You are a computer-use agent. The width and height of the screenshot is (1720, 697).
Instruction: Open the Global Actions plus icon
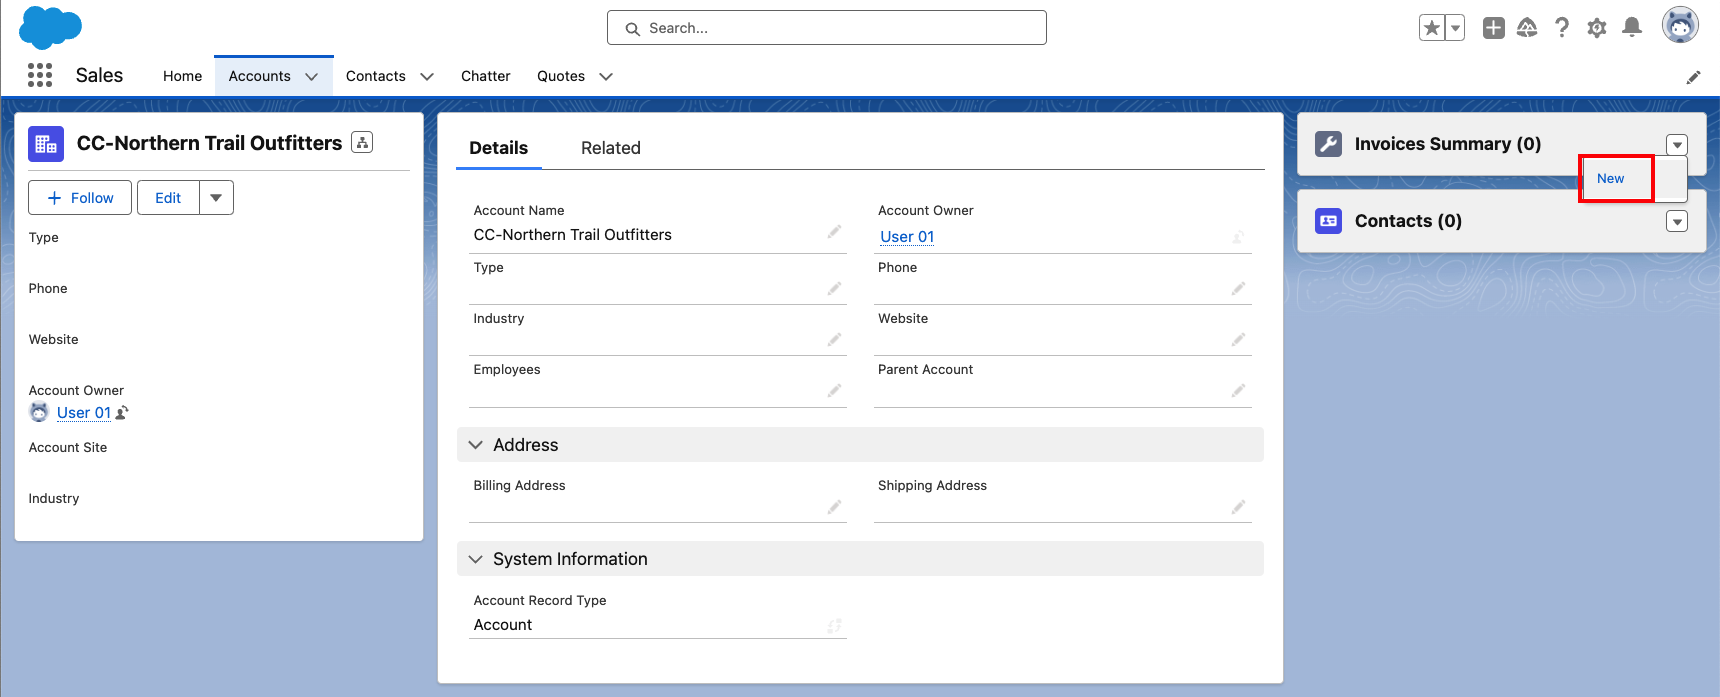pyautogui.click(x=1493, y=28)
